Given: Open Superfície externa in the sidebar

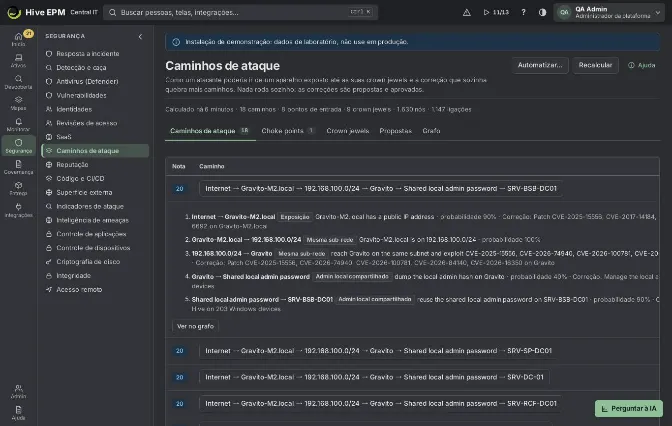Looking at the screenshot, I should pos(95,192).
